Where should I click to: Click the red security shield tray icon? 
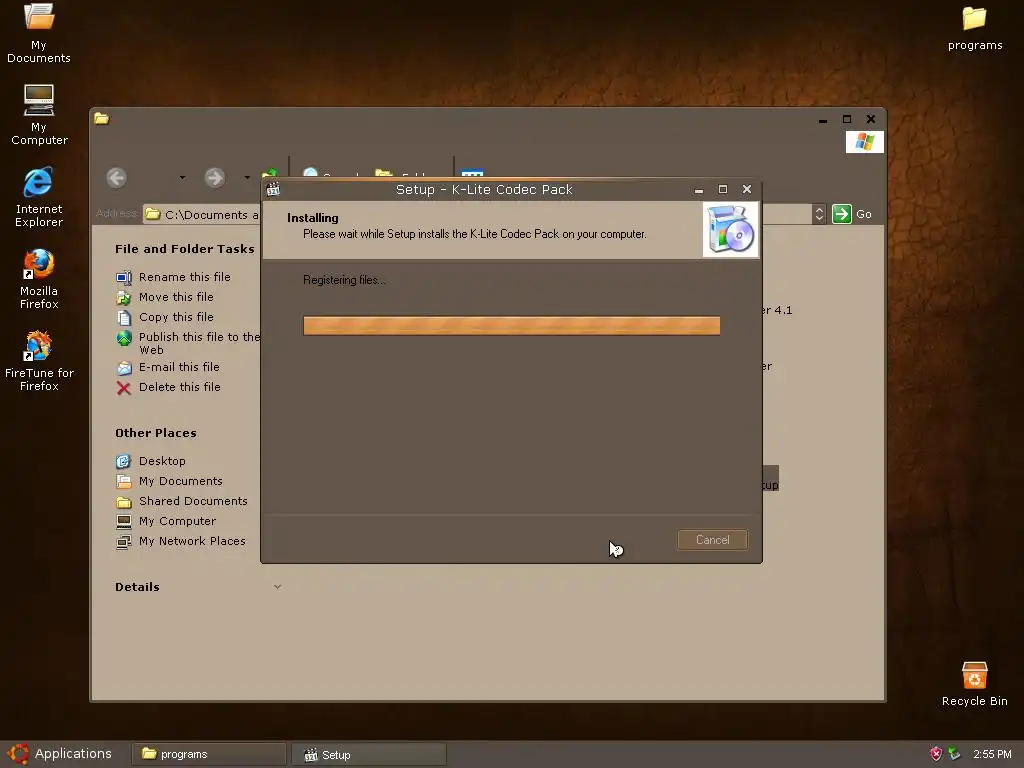pos(936,754)
